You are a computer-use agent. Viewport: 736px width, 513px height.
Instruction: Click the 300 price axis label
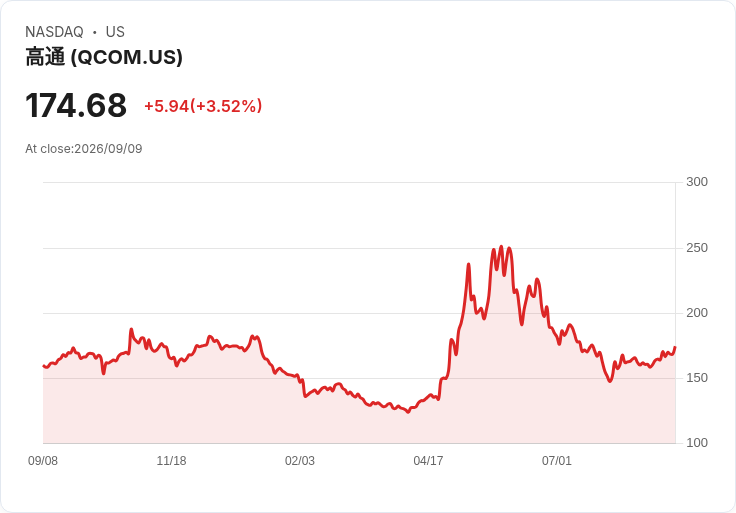click(697, 182)
